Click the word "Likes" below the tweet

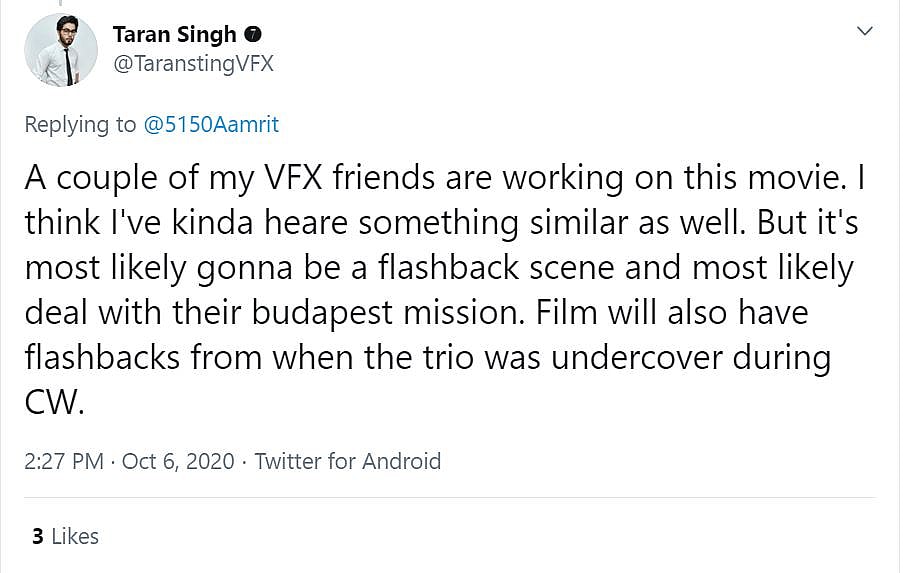click(75, 537)
